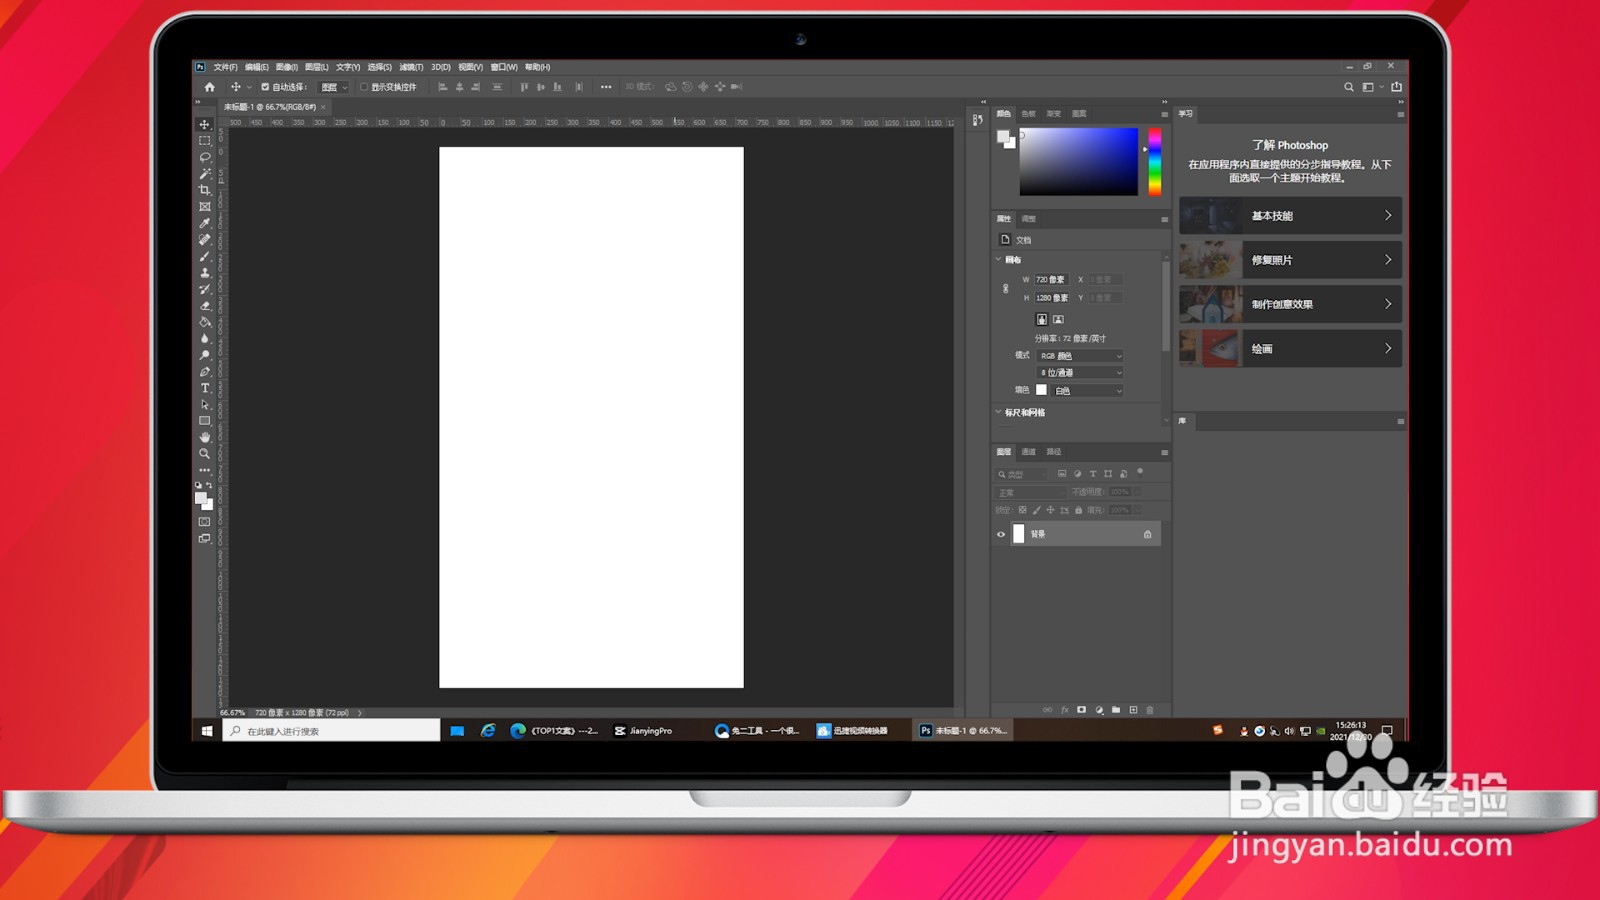Image resolution: width=1600 pixels, height=900 pixels.
Task: Change the screen mode from the toolbox
Action: click(x=205, y=539)
